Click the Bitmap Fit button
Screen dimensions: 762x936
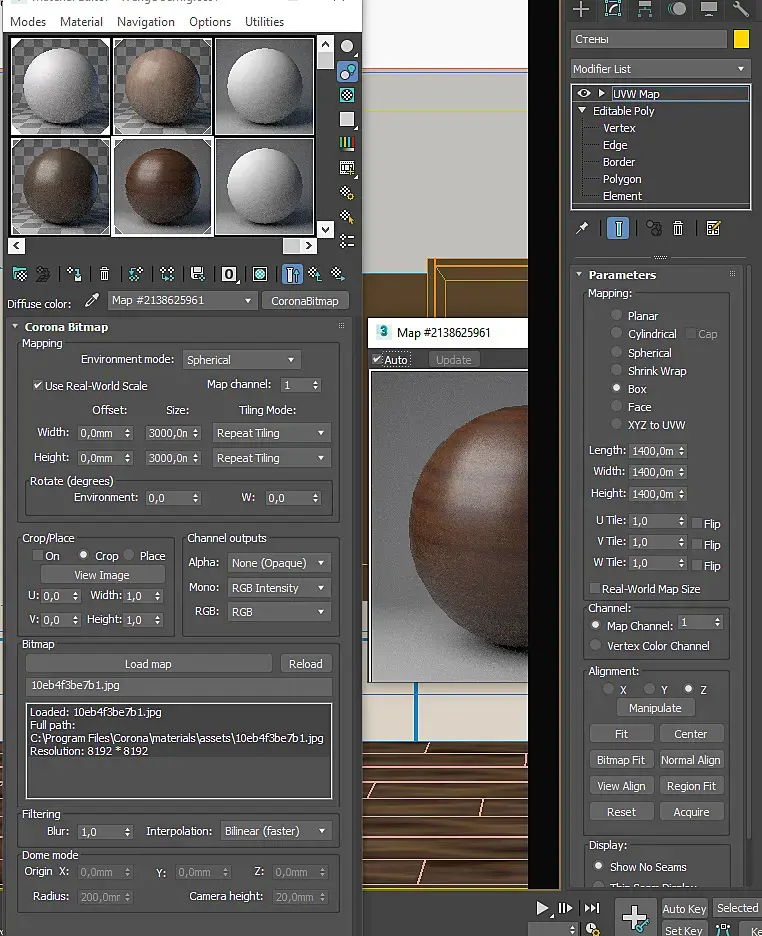tap(621, 760)
